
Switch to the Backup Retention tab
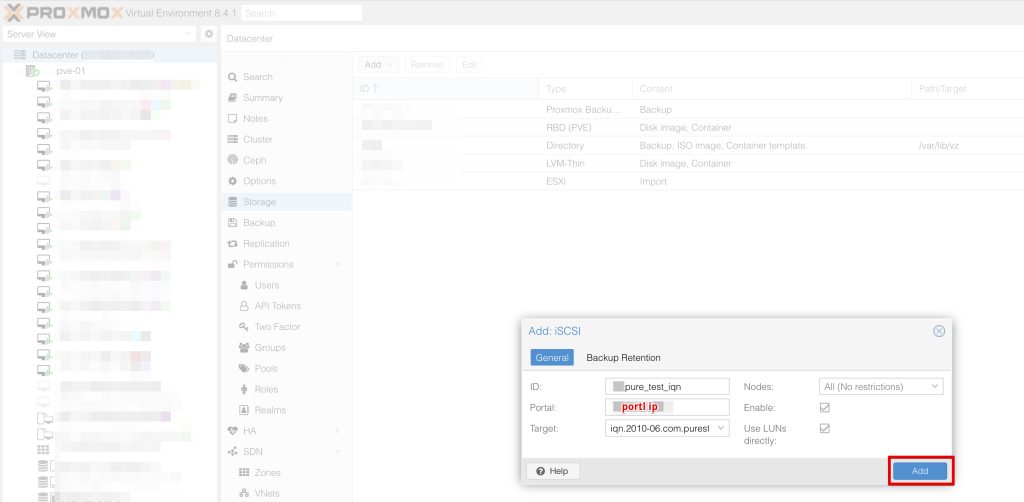coord(623,357)
